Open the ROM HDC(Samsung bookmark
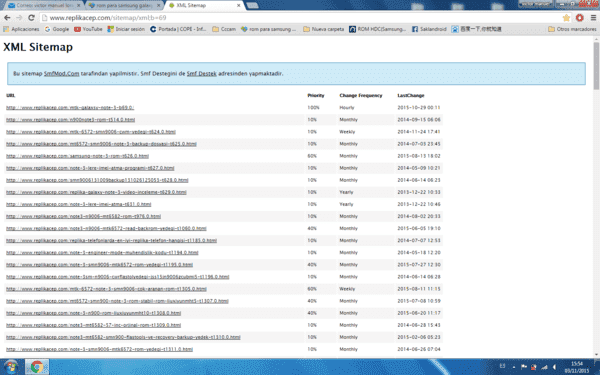600x375 pixels. (377, 29)
